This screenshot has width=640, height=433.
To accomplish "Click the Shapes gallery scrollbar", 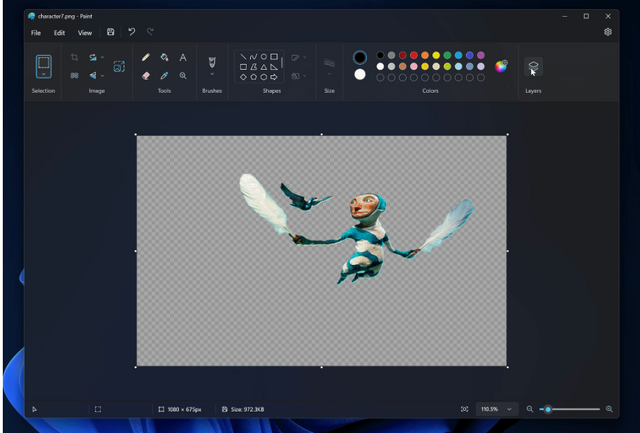I will (x=282, y=62).
